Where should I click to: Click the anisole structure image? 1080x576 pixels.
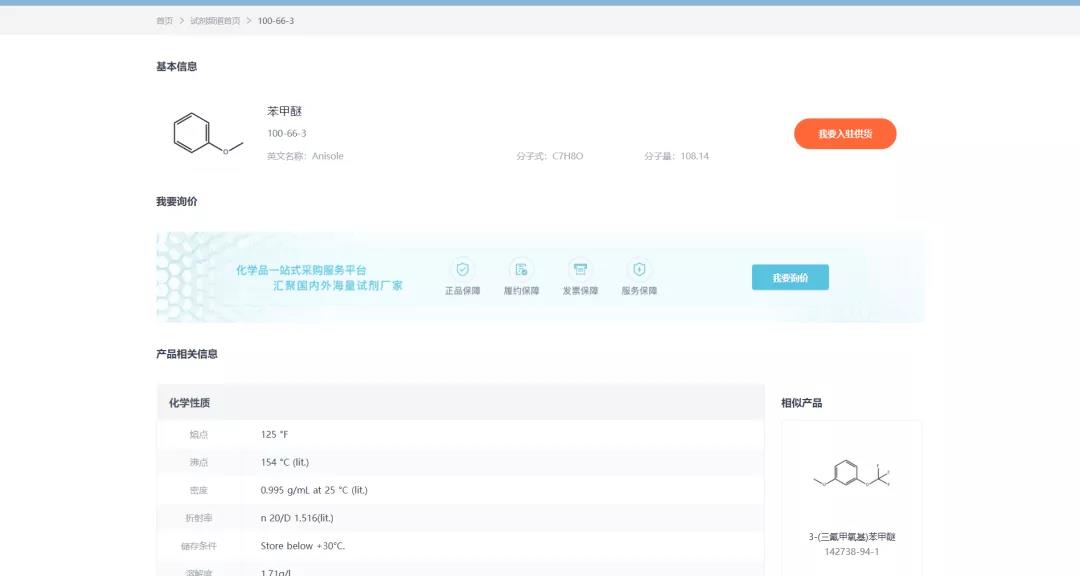[207, 133]
